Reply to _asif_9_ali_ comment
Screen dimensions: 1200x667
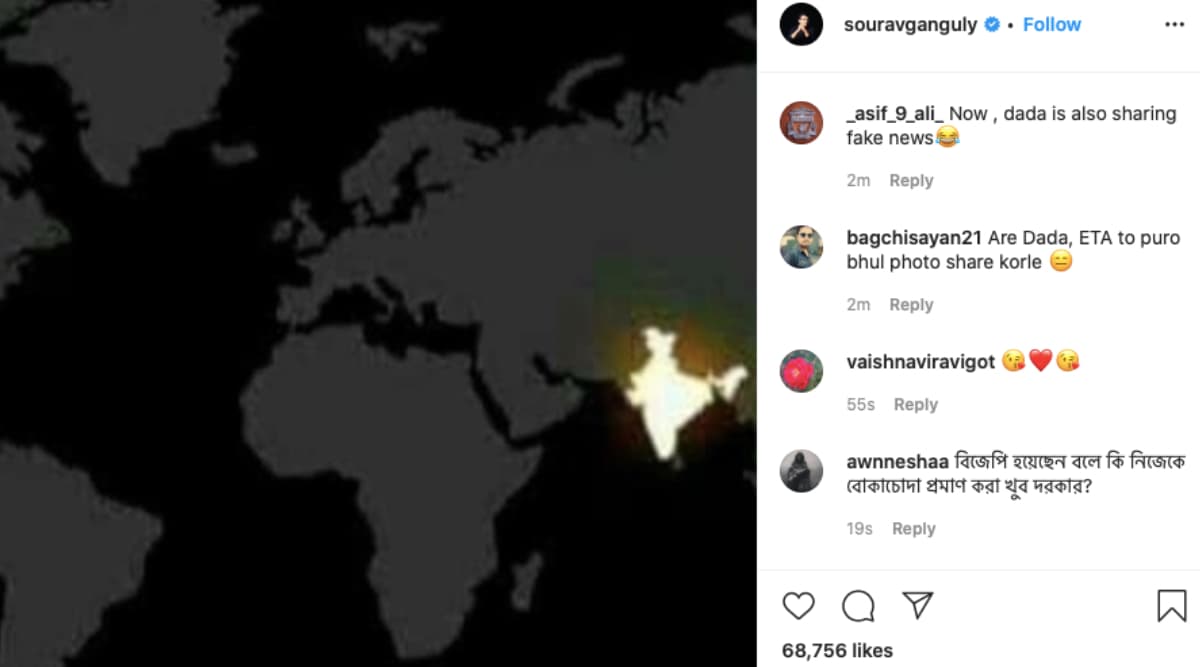click(x=911, y=180)
